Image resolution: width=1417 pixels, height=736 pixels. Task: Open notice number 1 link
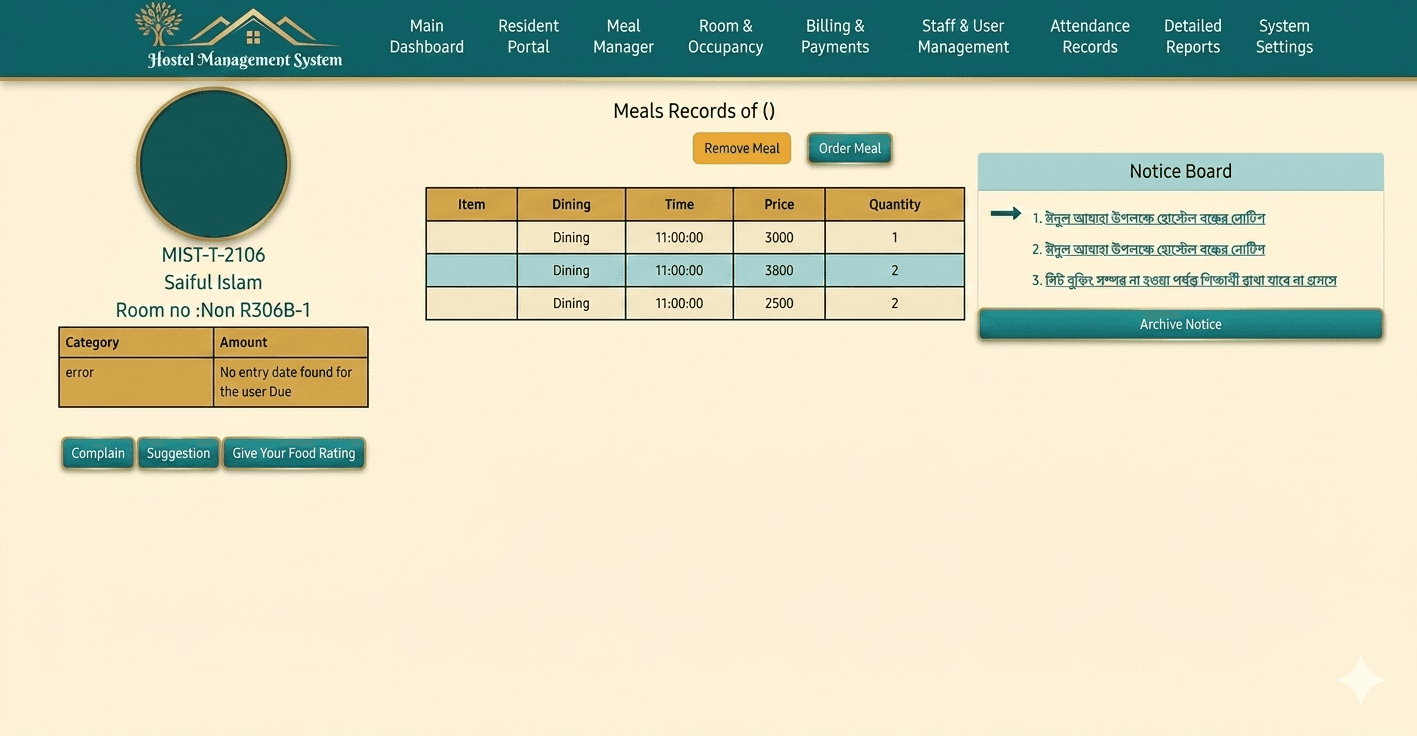1155,218
